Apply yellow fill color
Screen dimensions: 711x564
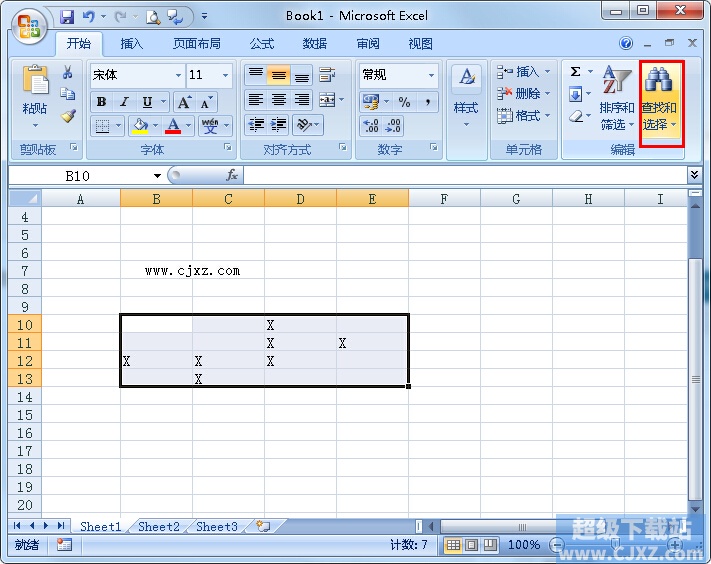140,126
